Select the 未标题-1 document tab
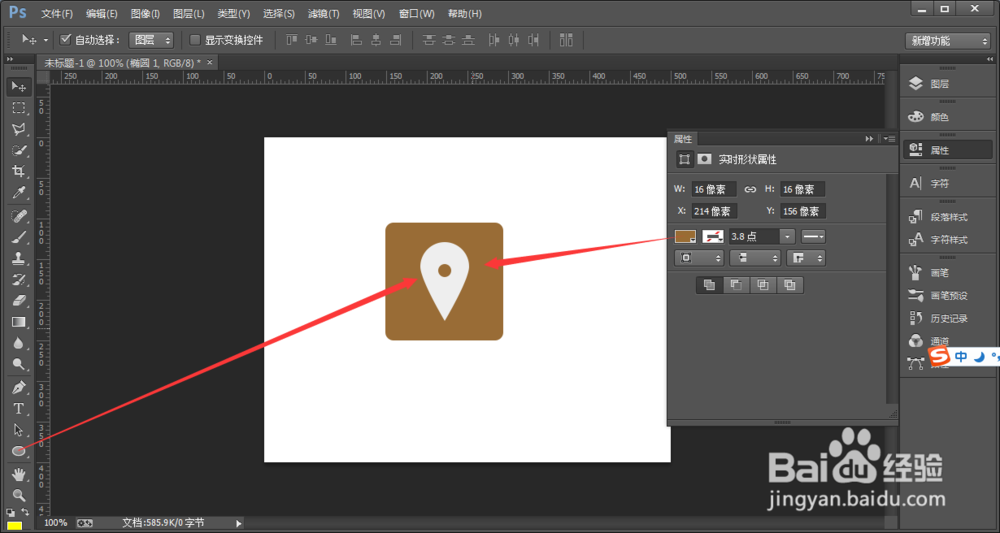Viewport: 1000px width, 533px height. [x=122, y=62]
